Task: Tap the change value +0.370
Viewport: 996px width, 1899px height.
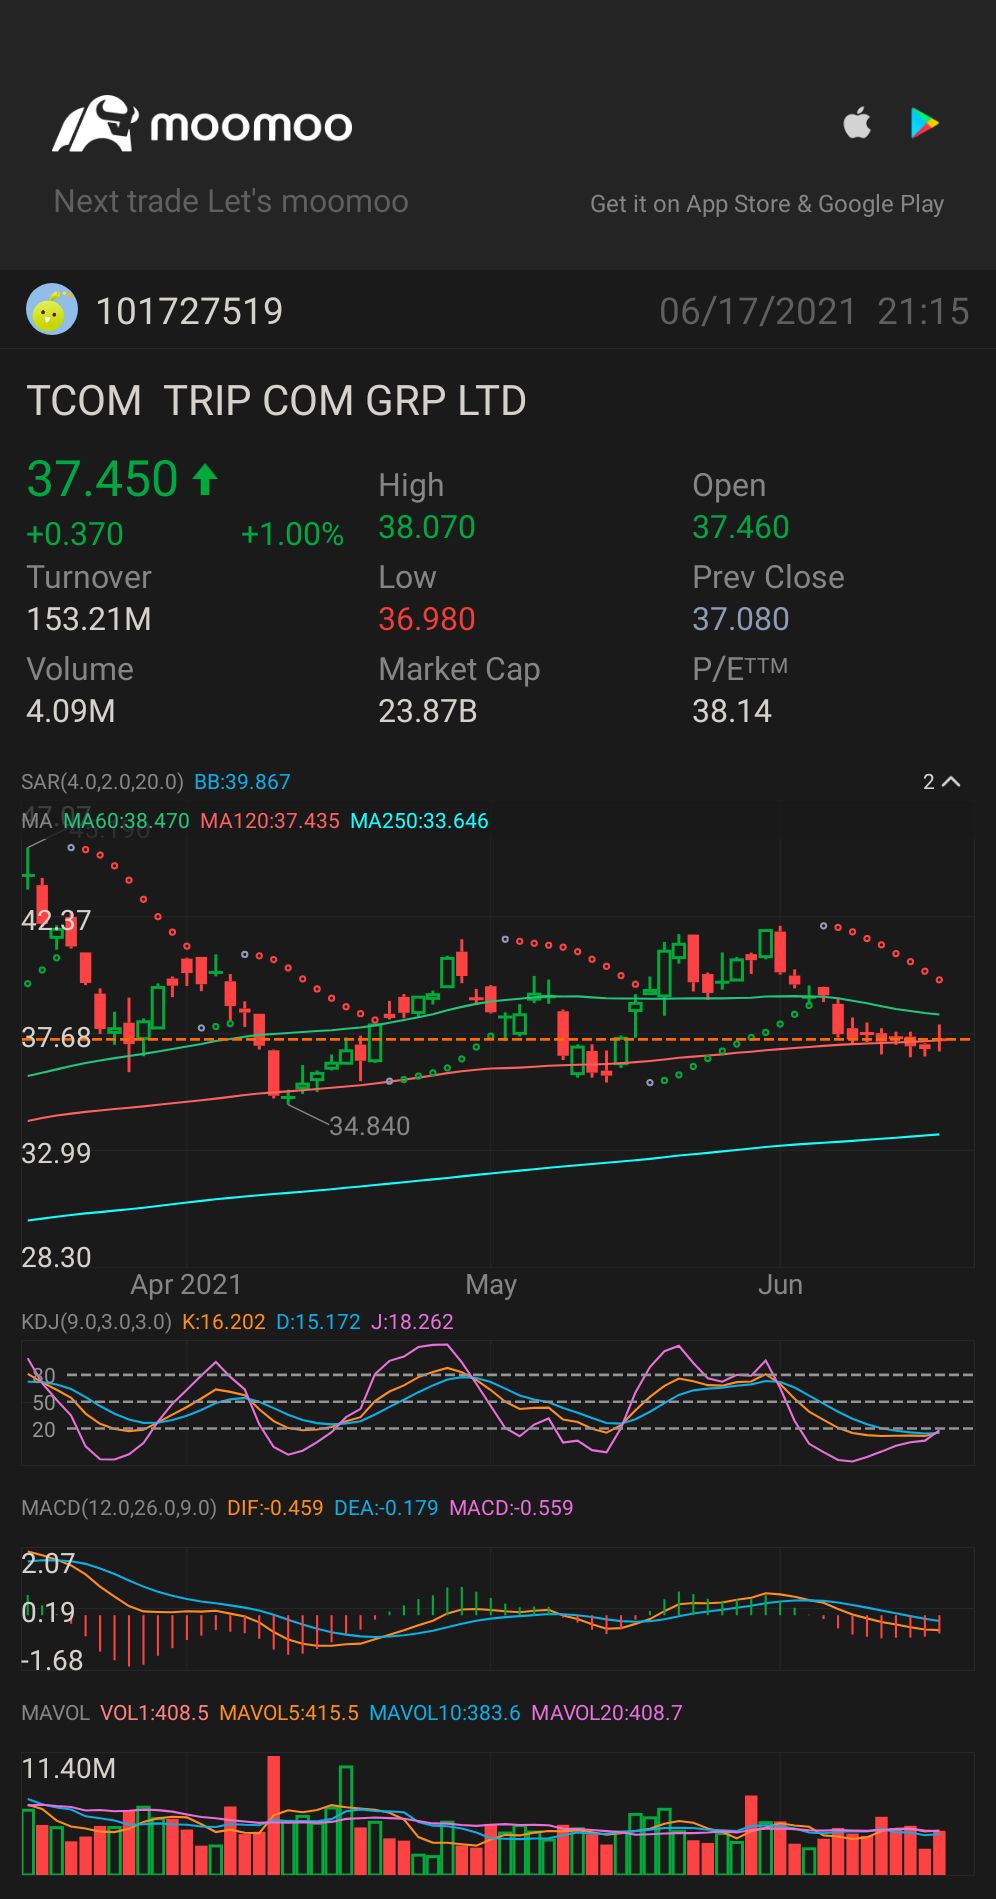Action: click(75, 534)
